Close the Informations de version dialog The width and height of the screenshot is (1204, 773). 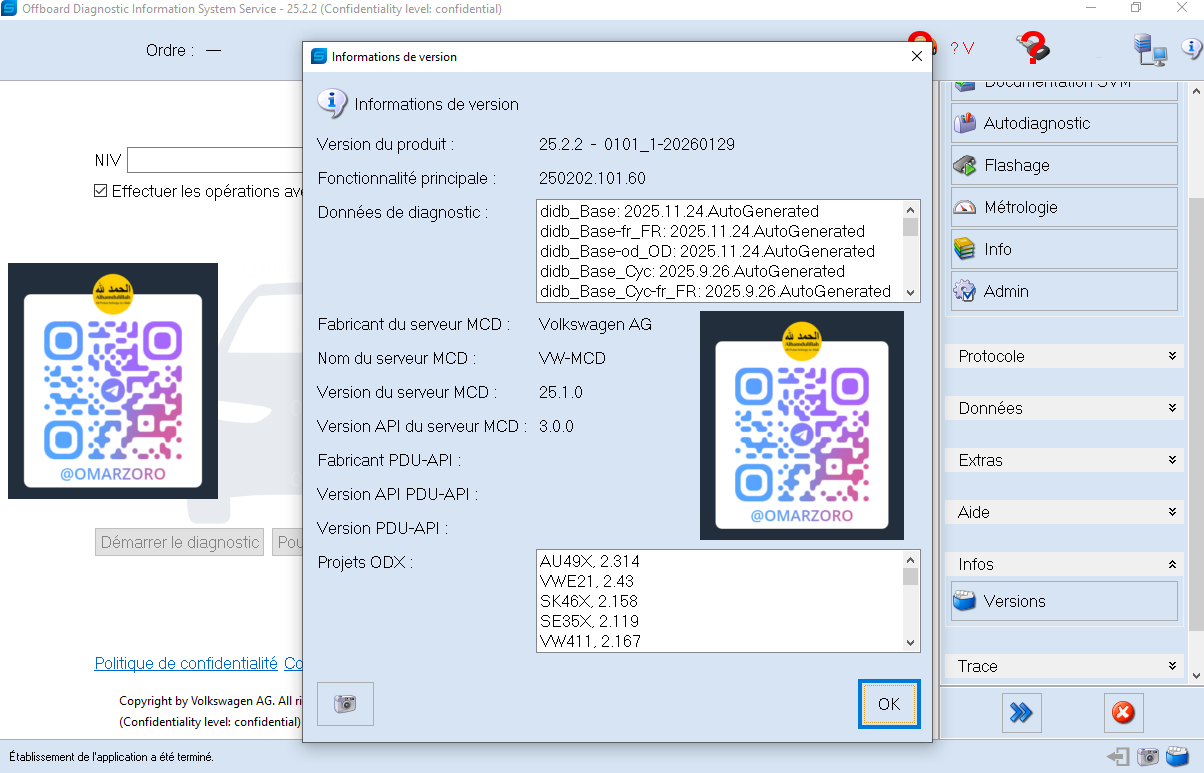click(917, 57)
